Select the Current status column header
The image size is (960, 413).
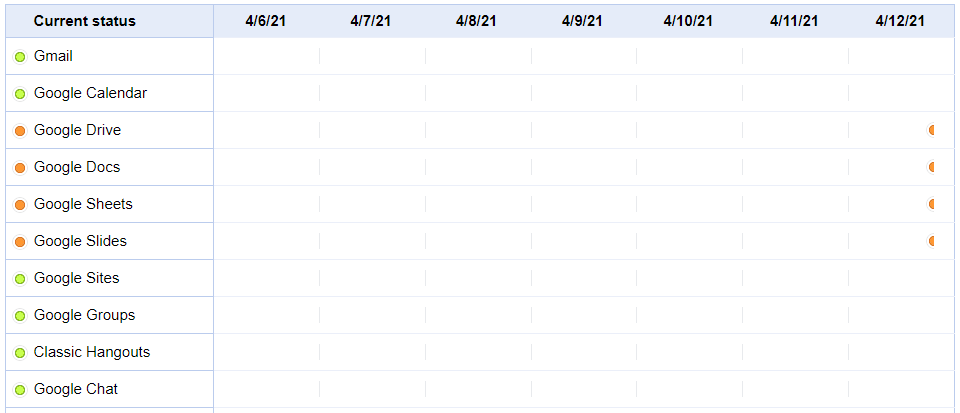[x=84, y=21]
